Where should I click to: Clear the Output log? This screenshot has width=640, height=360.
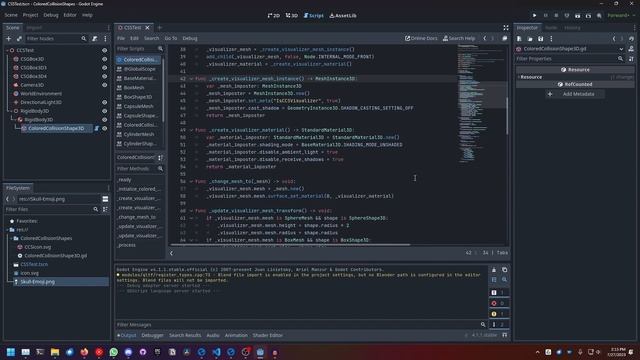494,270
